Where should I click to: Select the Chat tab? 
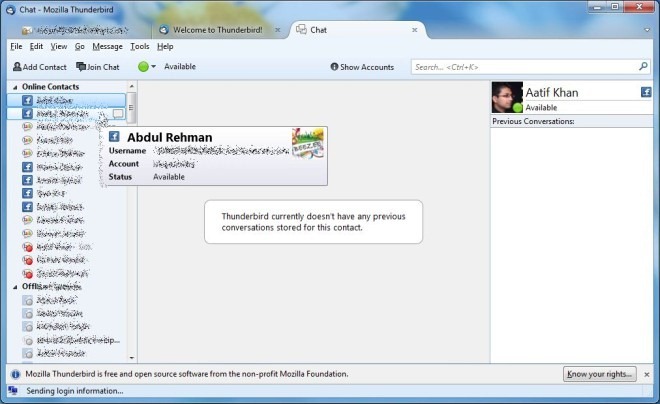[x=358, y=30]
